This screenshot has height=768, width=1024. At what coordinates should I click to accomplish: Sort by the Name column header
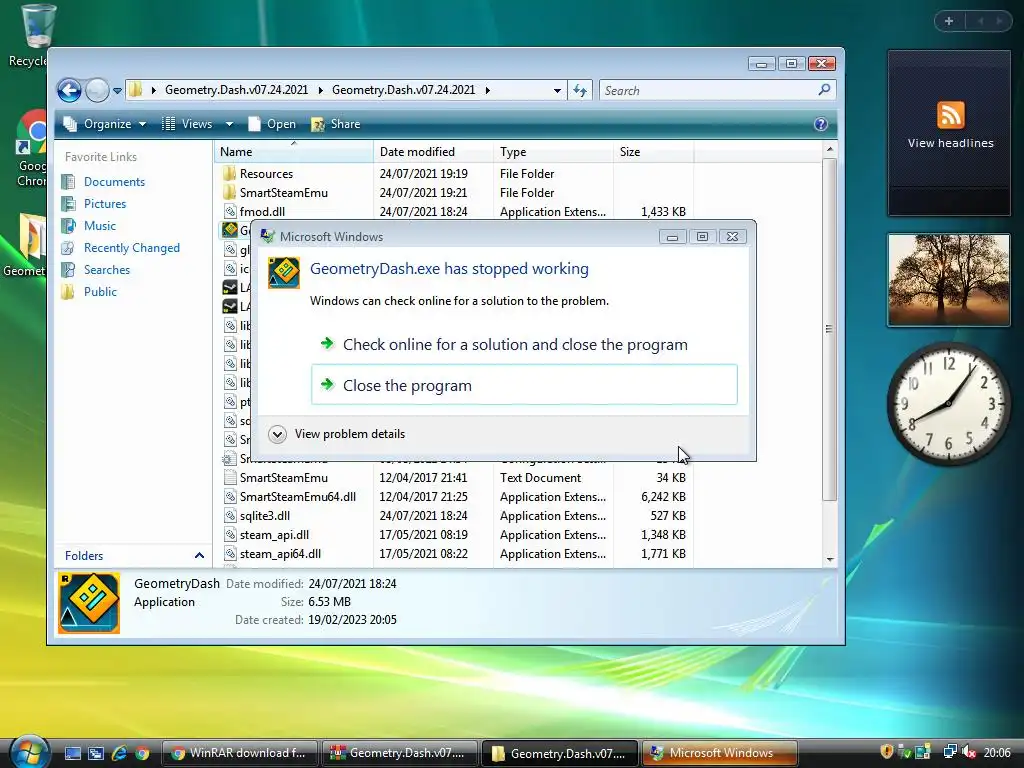point(294,152)
